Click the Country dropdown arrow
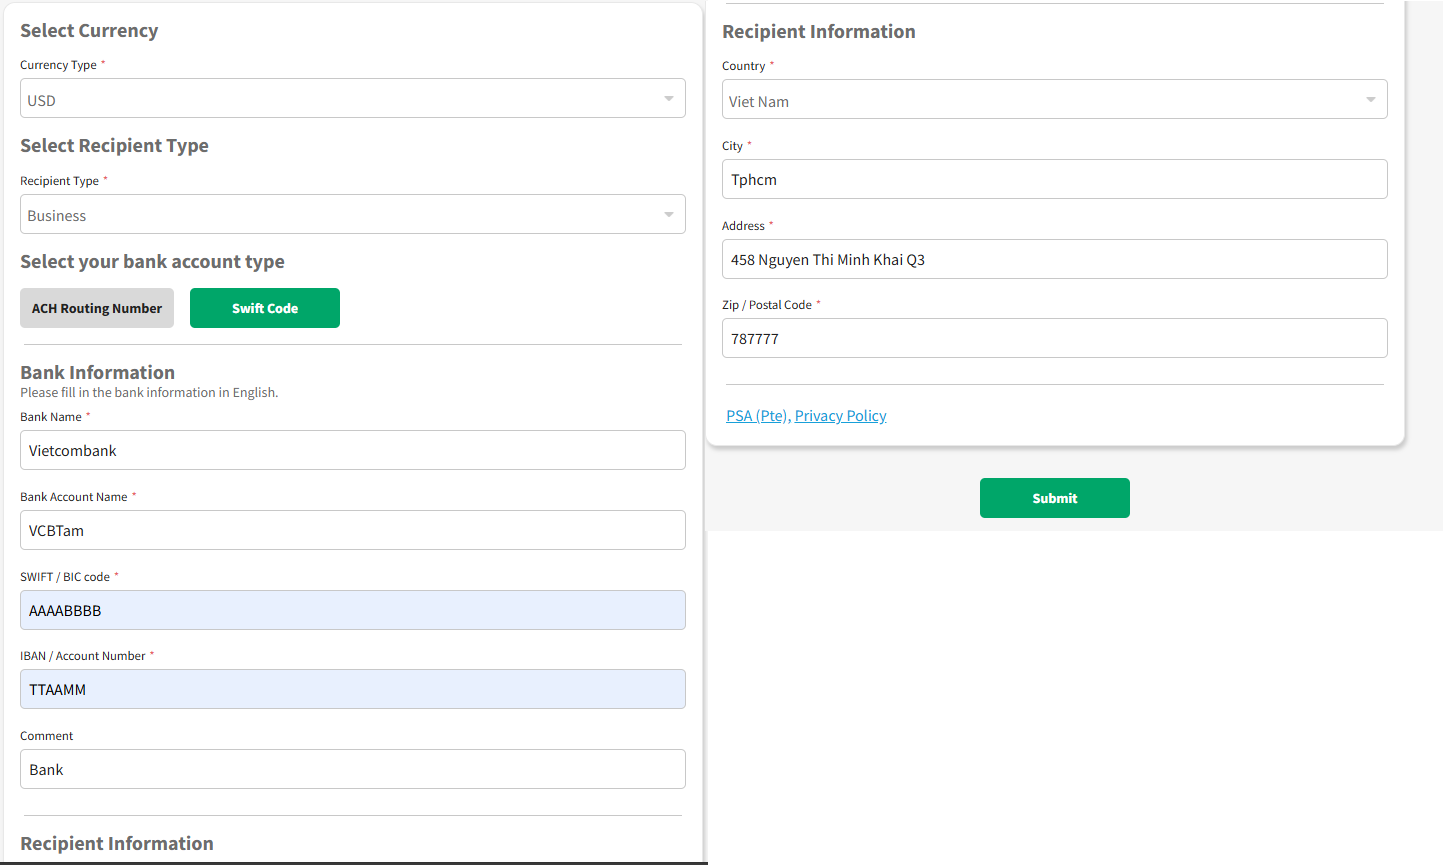Screen dimensions: 1446x865 click(1370, 100)
